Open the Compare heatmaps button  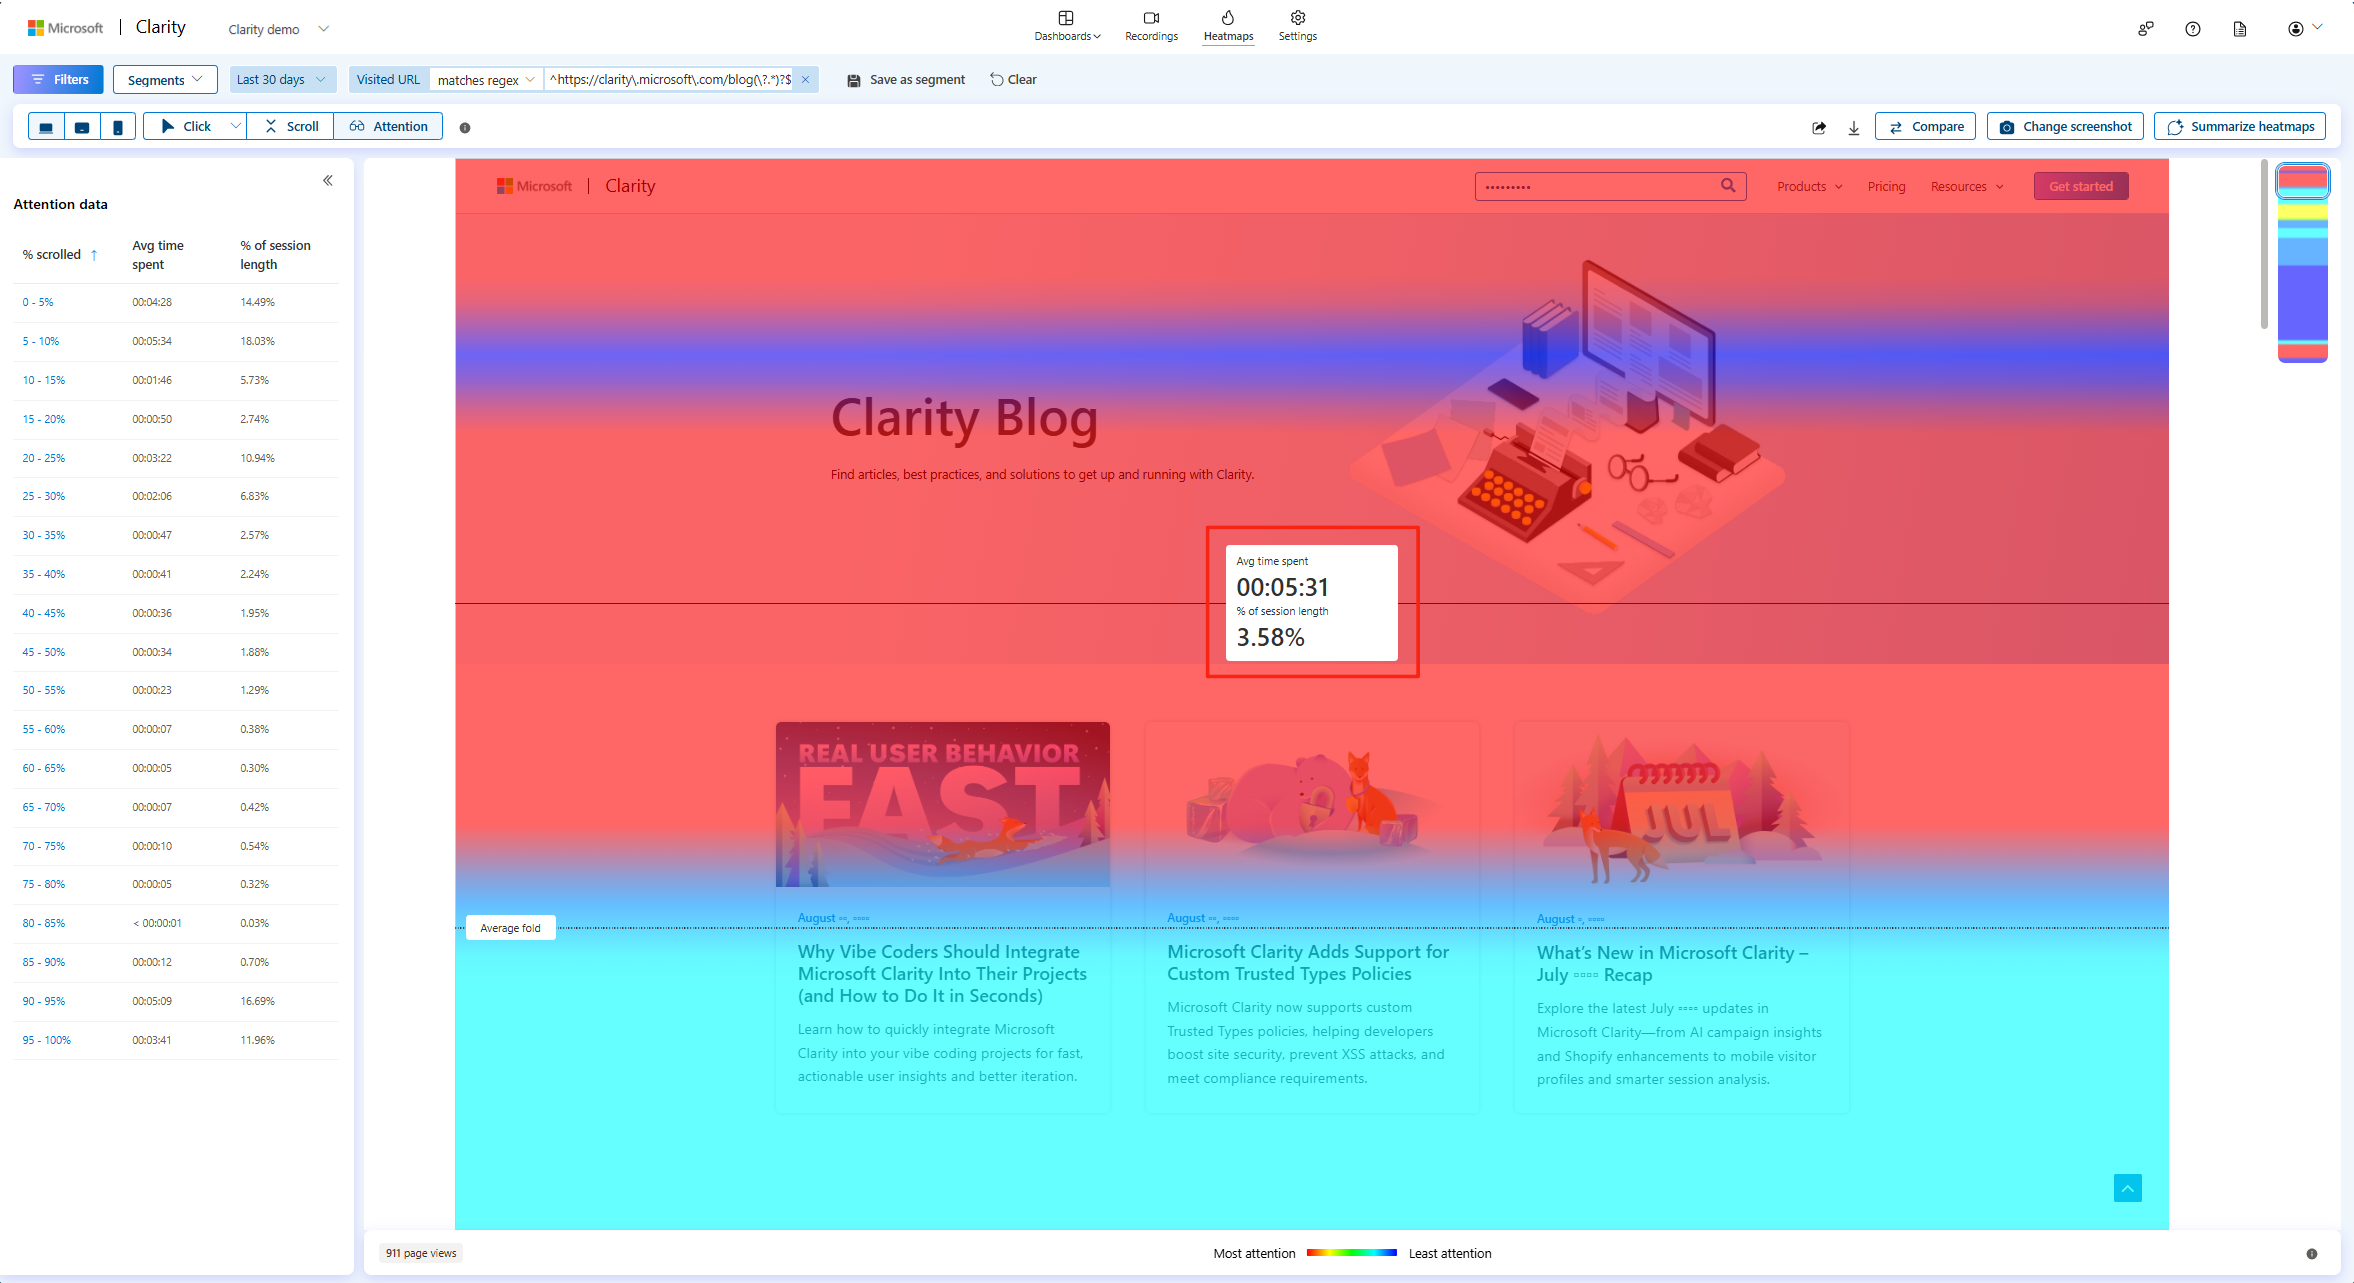click(1925, 127)
